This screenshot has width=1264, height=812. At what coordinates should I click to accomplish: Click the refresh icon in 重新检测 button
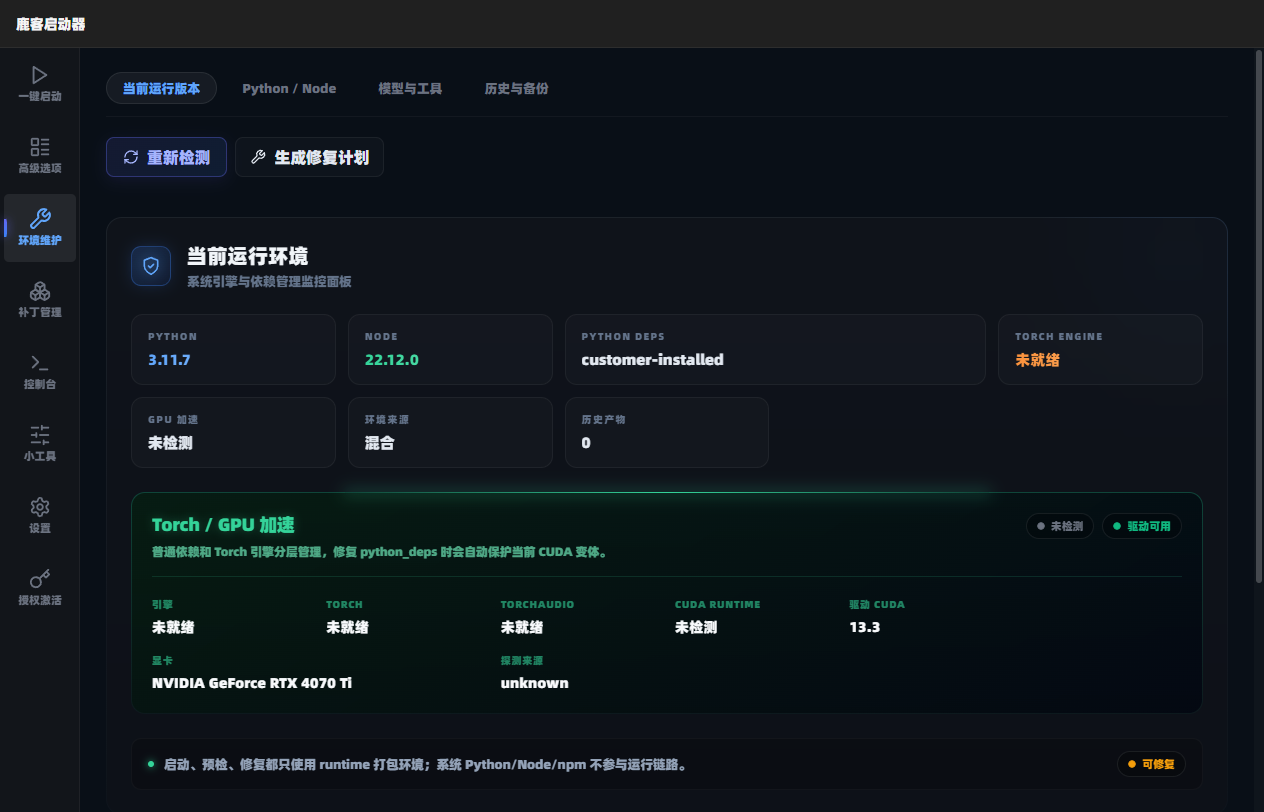click(x=131, y=158)
